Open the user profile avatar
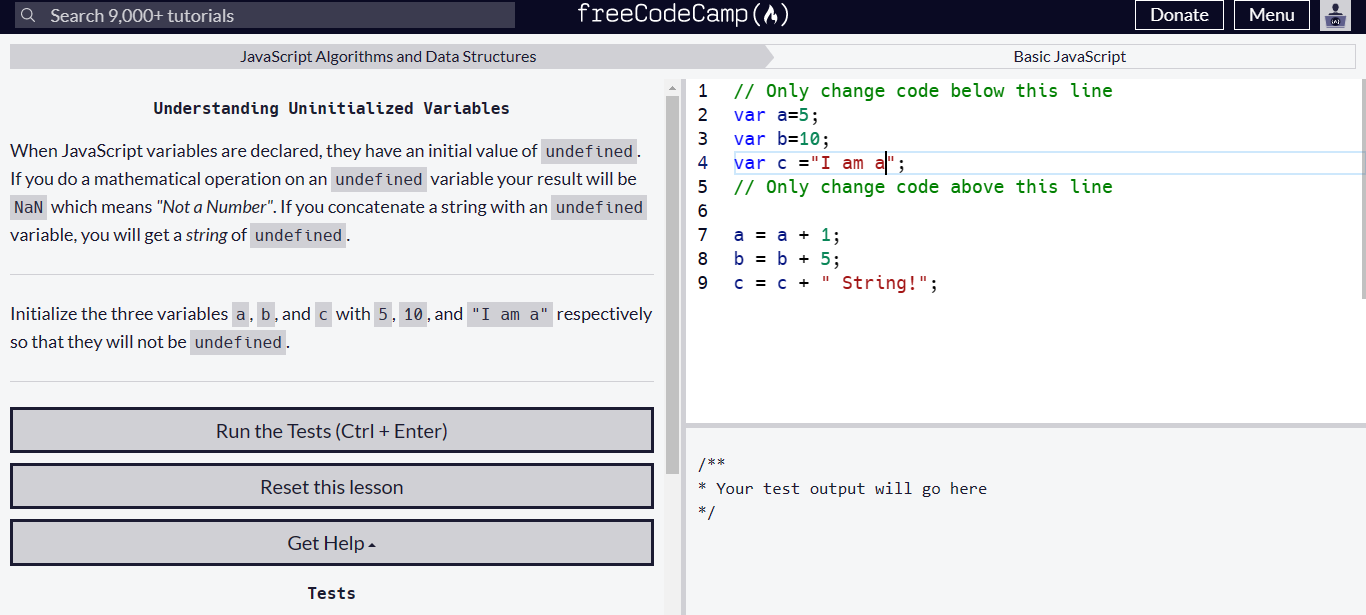Viewport: 1366px width, 615px height. pyautogui.click(x=1335, y=15)
